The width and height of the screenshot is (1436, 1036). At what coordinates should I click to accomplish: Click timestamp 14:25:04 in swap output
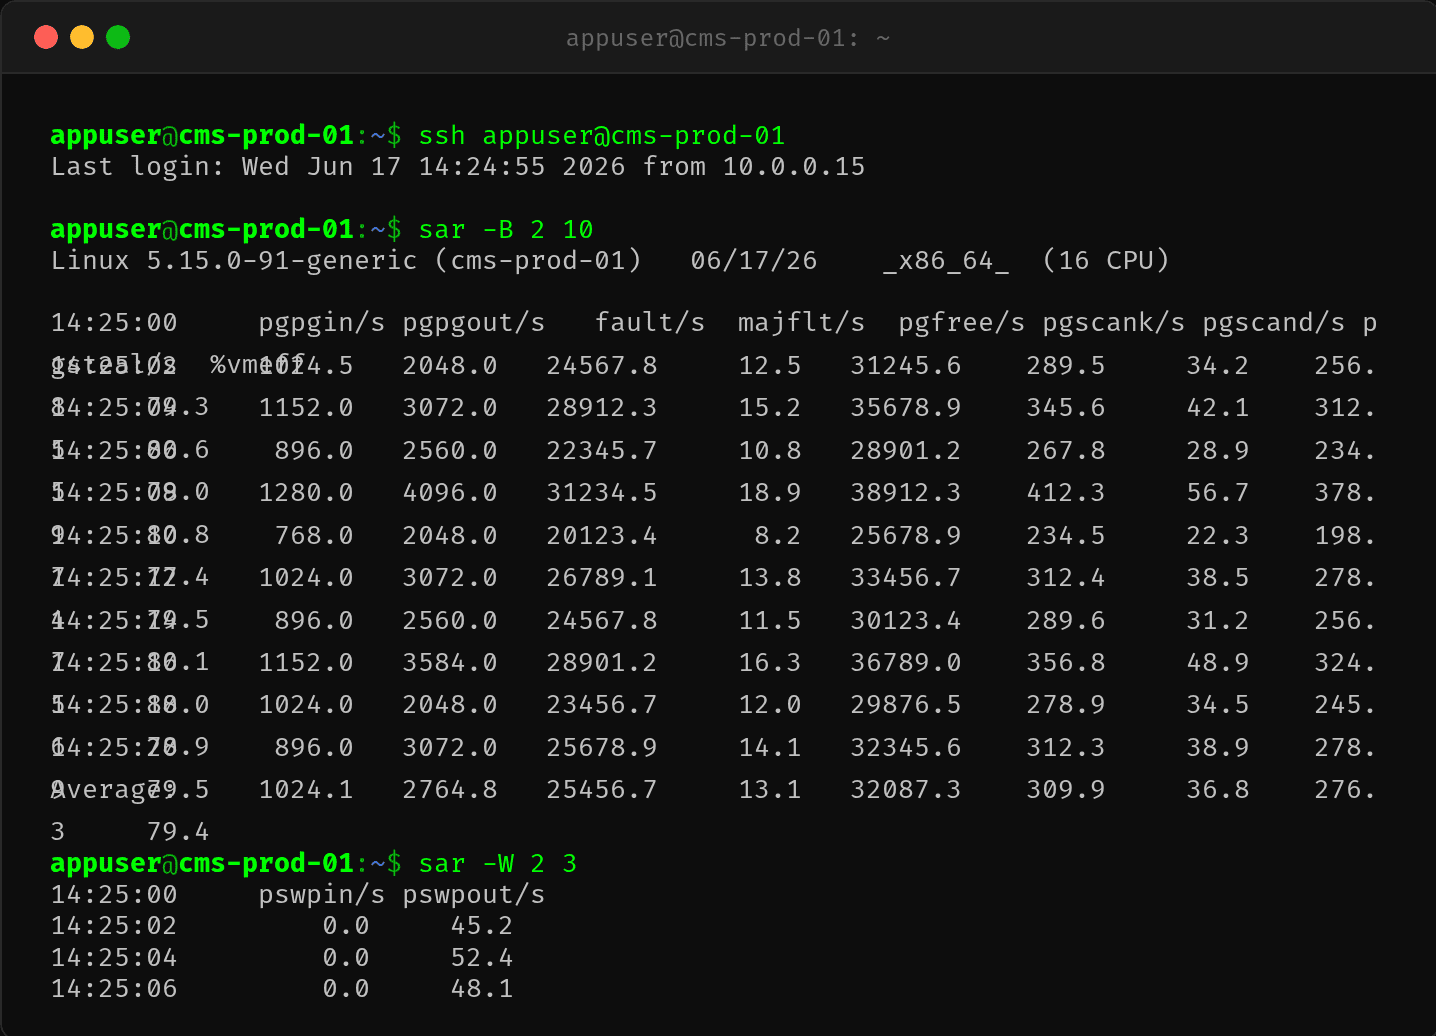click(x=114, y=957)
